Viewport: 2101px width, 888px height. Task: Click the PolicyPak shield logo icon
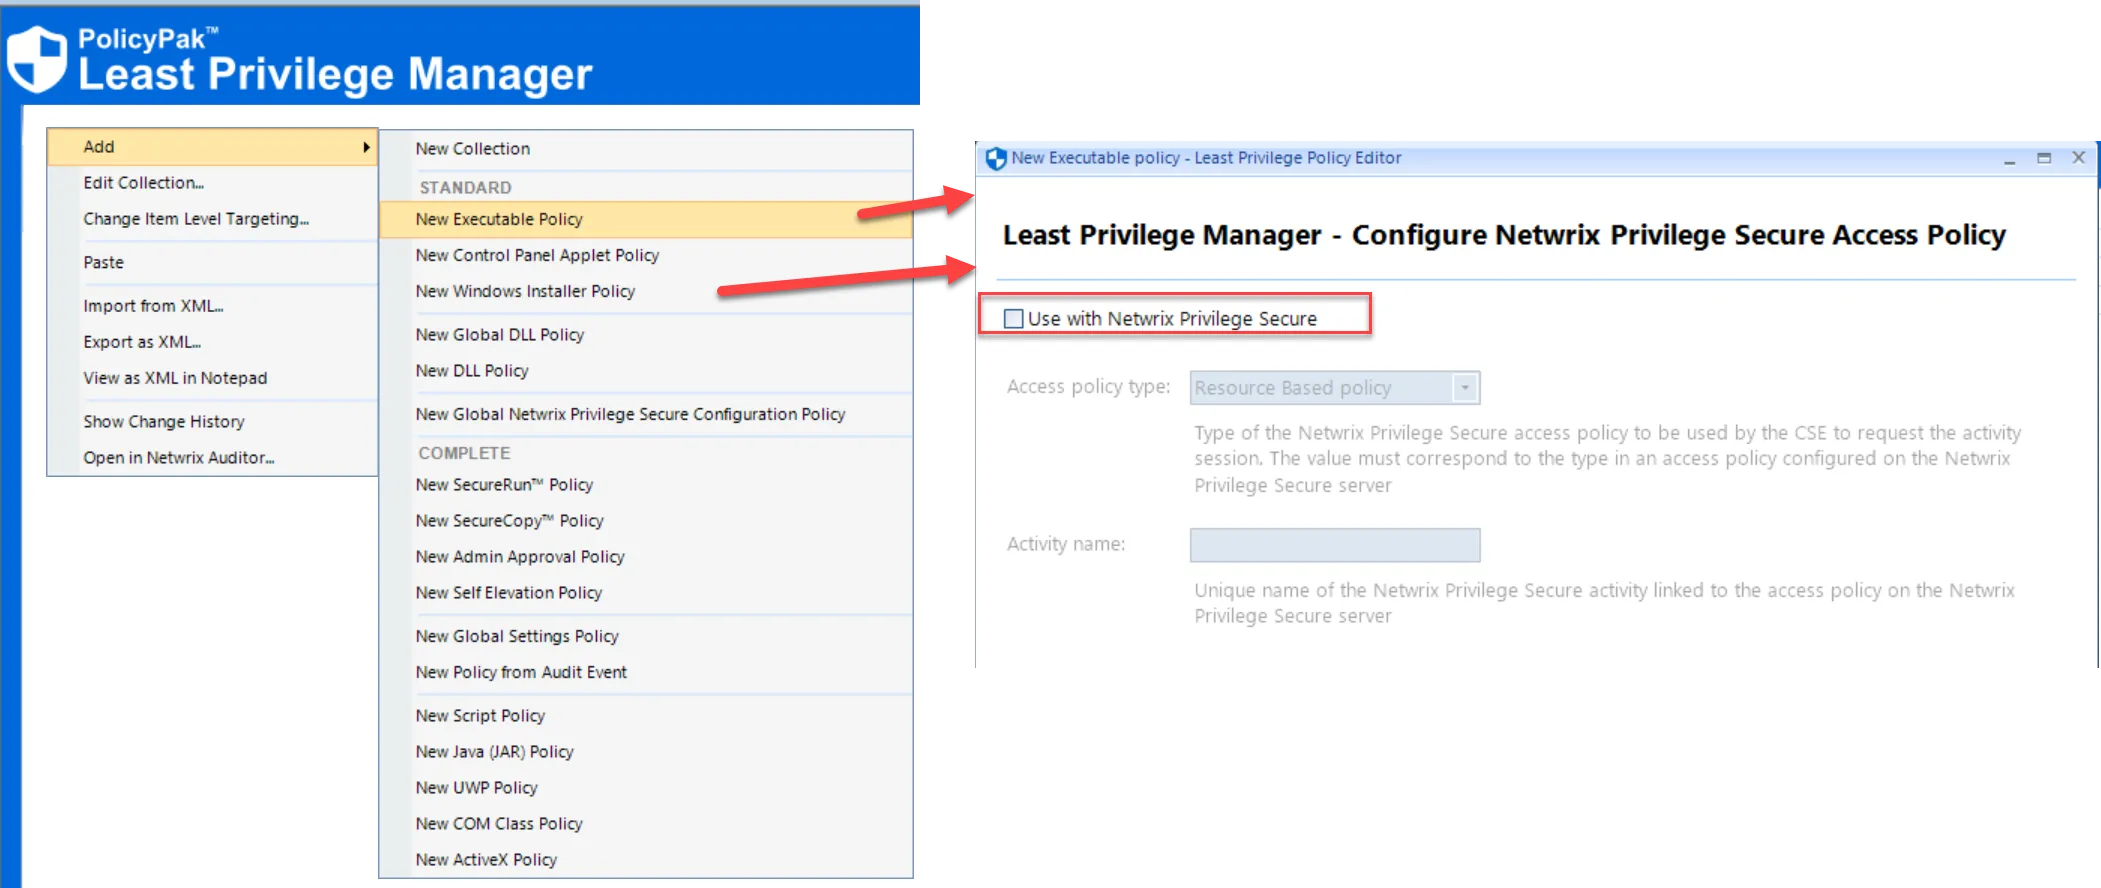pos(37,58)
